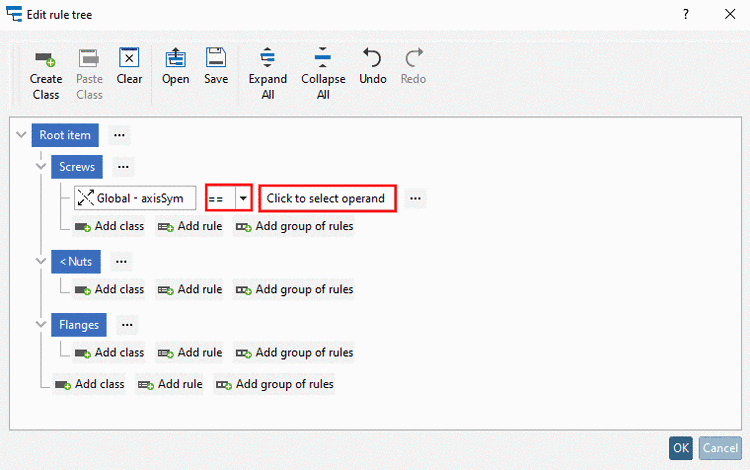Image resolution: width=750 pixels, height=470 pixels.
Task: Open the help question mark in title bar
Action: [685, 14]
